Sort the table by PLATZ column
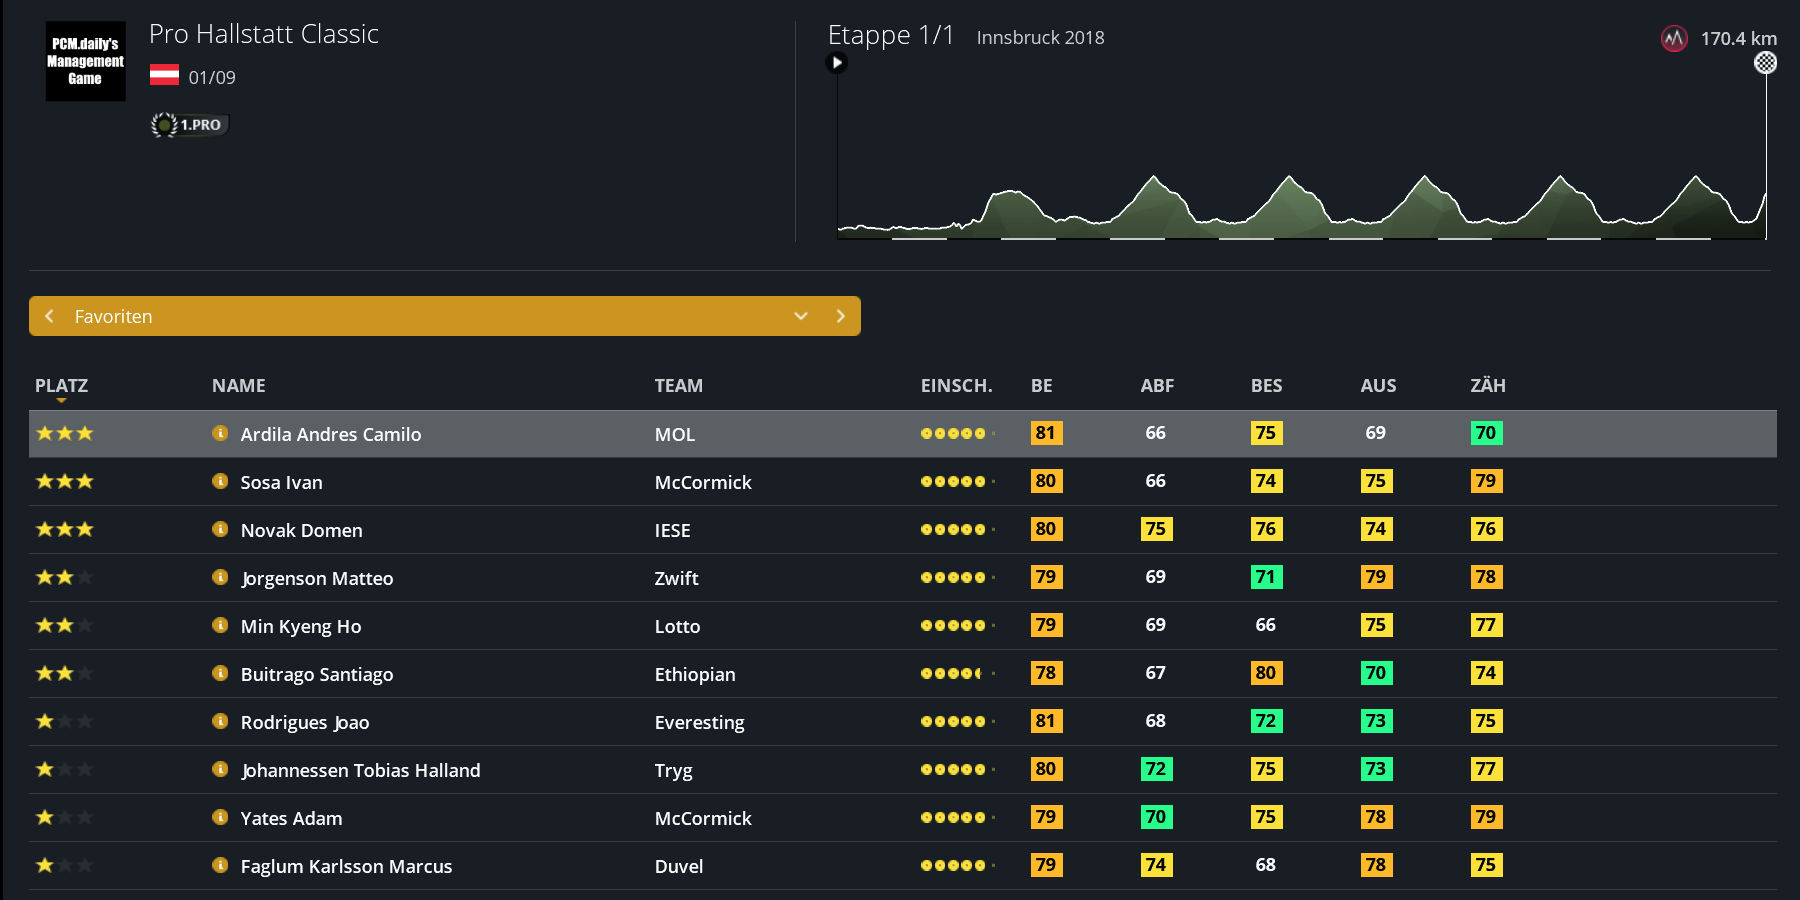Image resolution: width=1800 pixels, height=900 pixels. 61,386
